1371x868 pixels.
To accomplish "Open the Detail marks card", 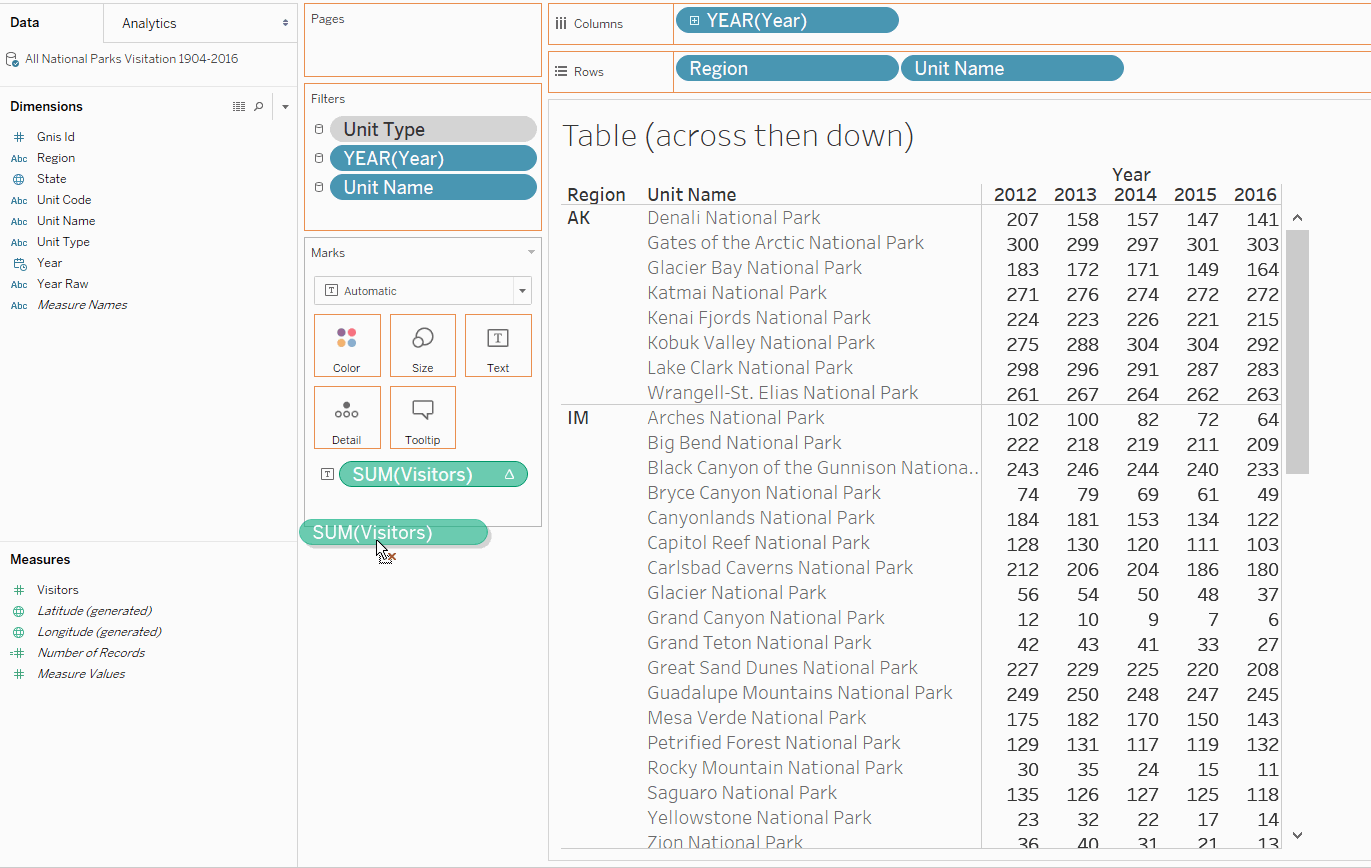I will click(x=347, y=417).
